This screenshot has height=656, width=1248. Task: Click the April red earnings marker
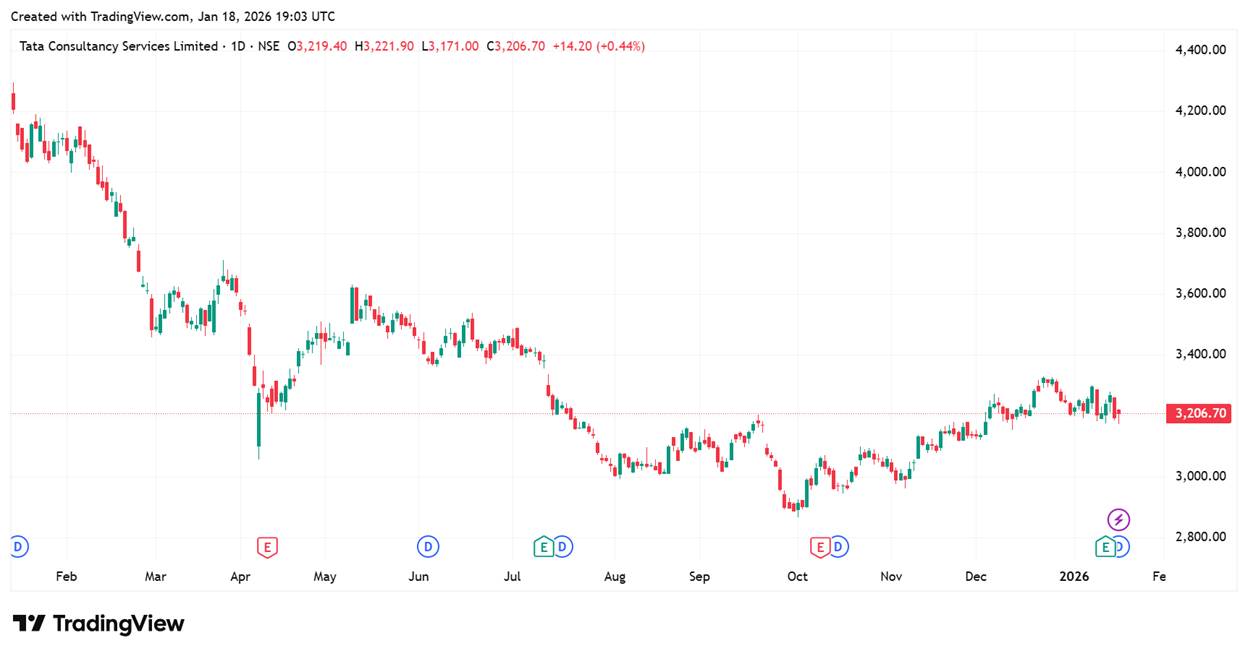[266, 546]
